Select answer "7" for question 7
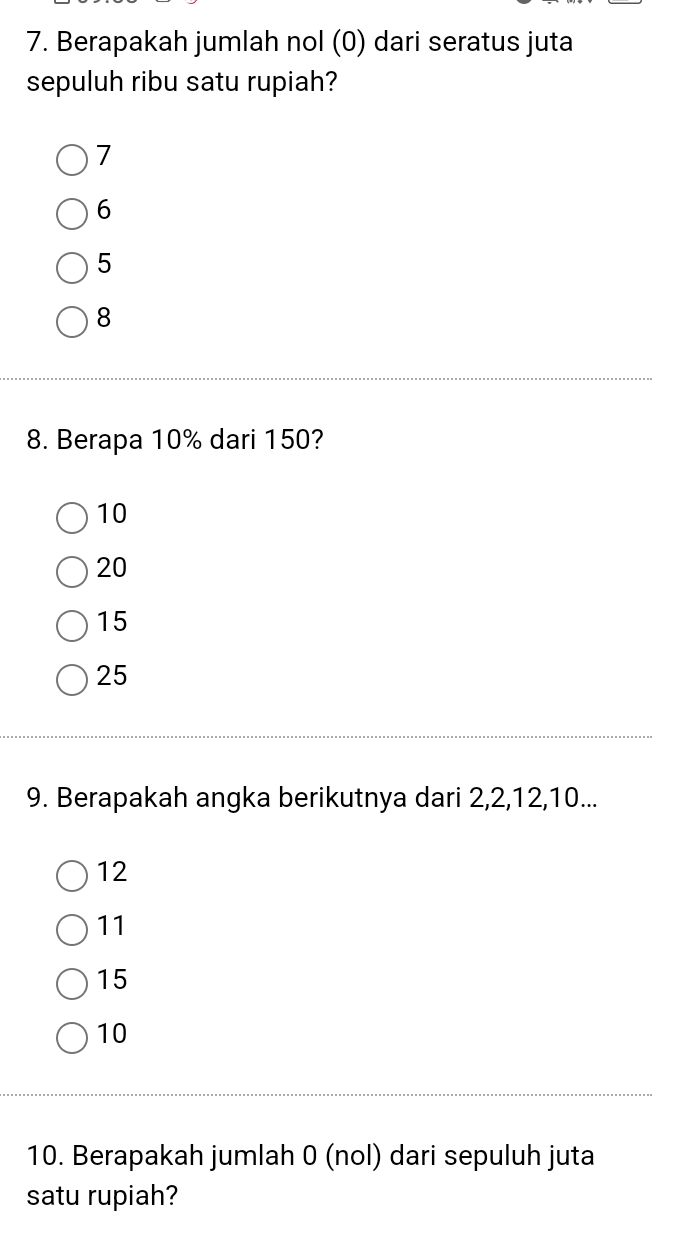This screenshot has width=680, height=1258. coord(71,158)
